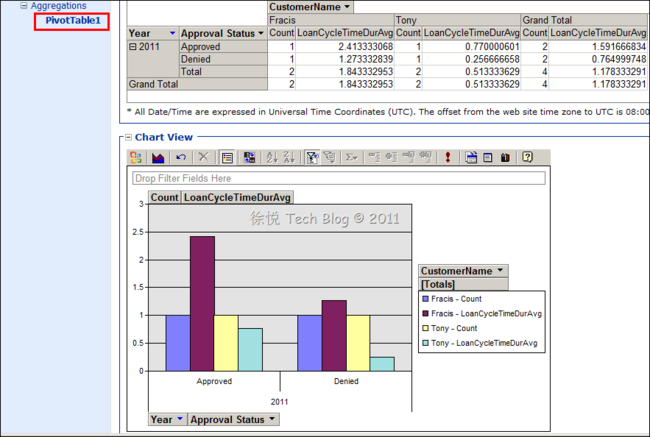This screenshot has height=437, width=650.
Task: Click the small teal Denied bar in chart
Action: 382,364
